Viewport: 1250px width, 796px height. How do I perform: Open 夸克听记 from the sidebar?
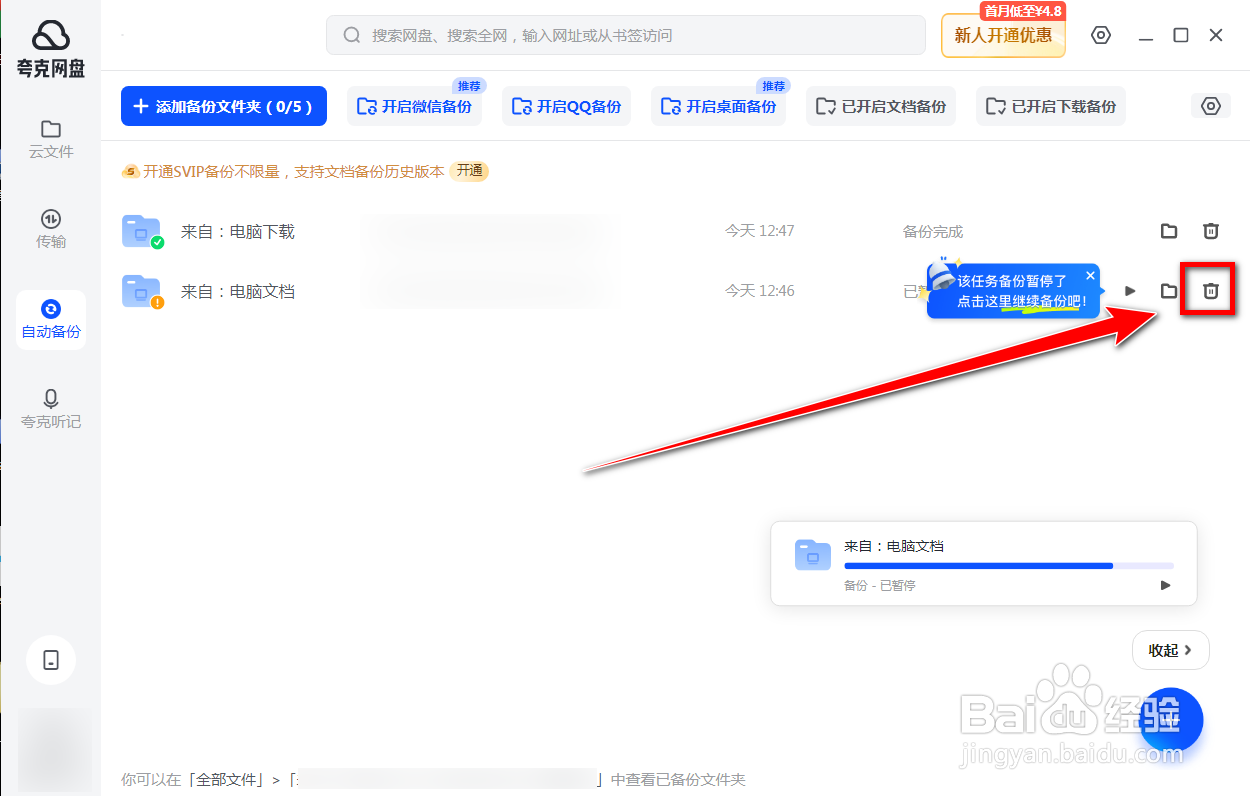coord(51,409)
